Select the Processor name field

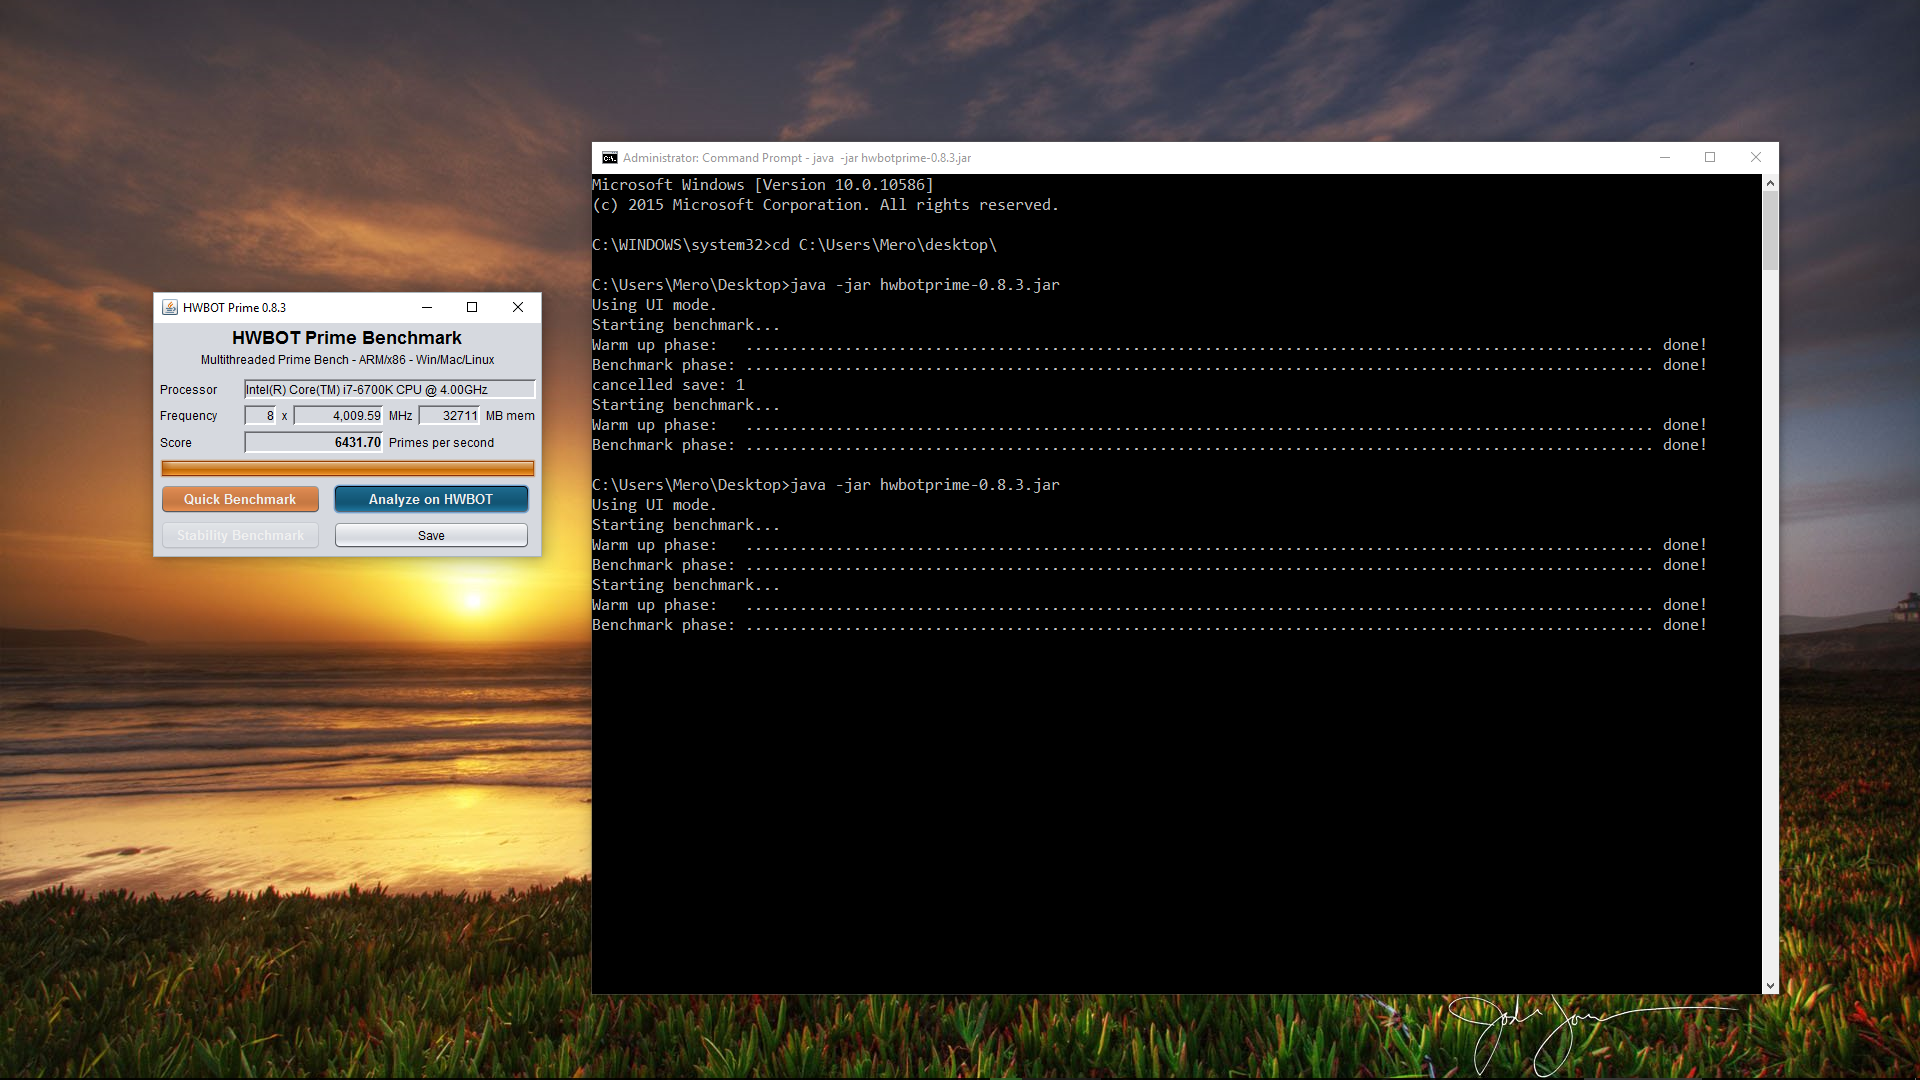[390, 390]
